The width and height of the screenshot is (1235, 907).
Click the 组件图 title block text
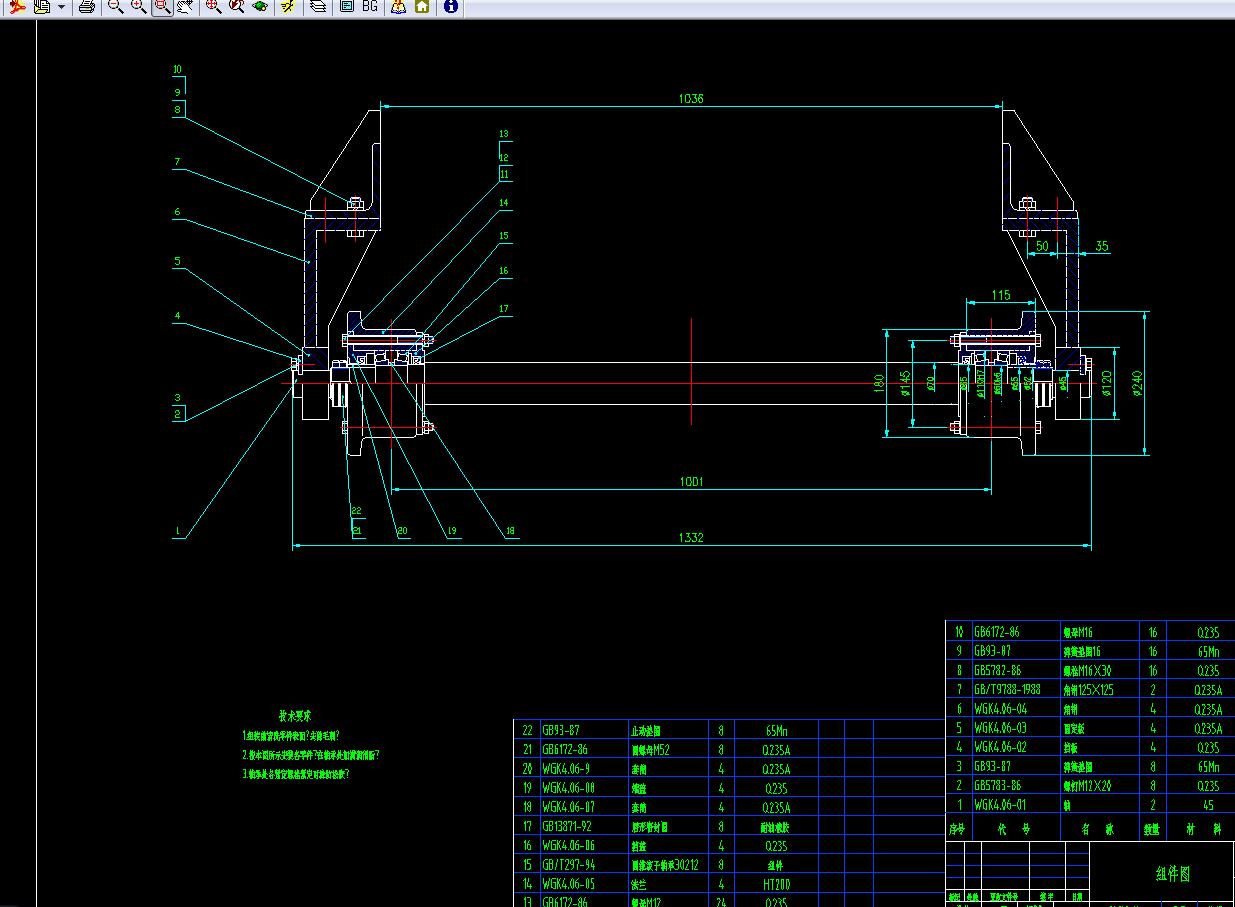pos(1173,874)
